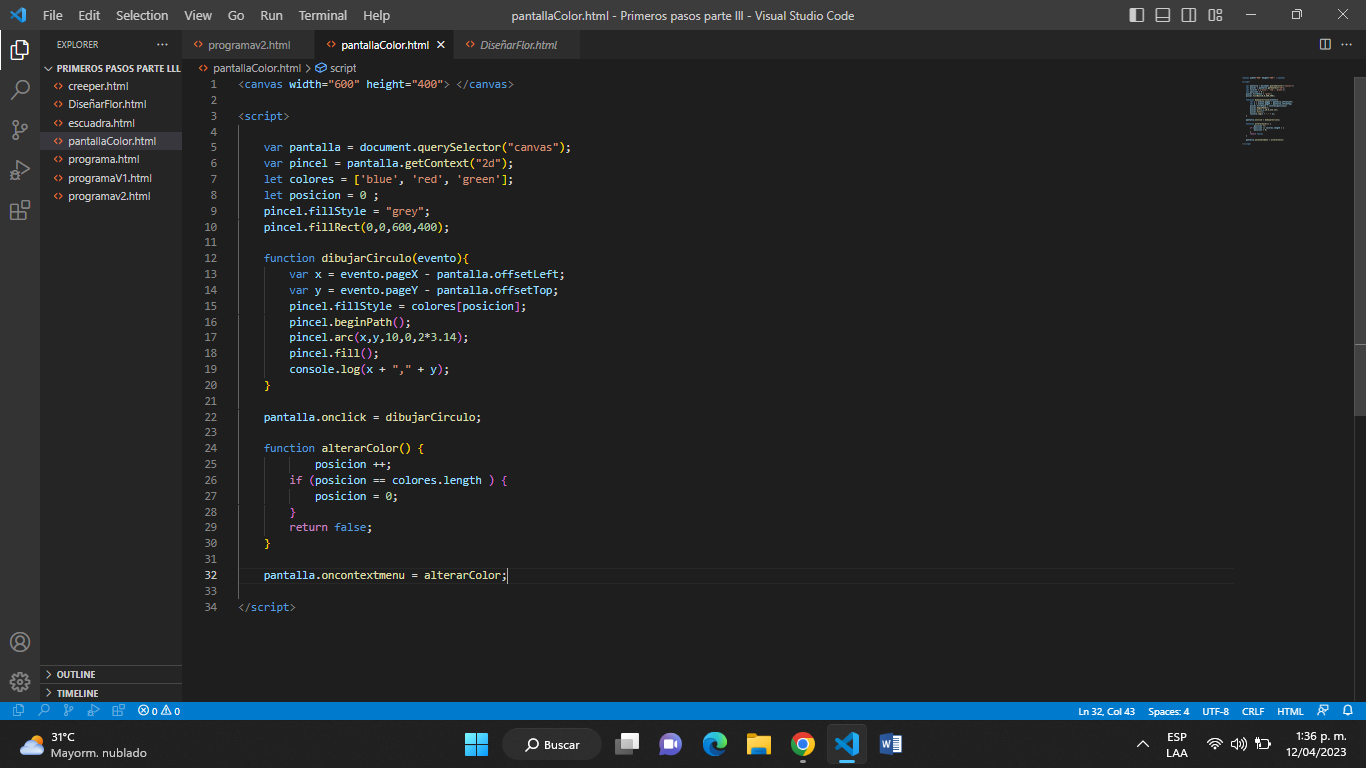Viewport: 1366px width, 768px height.
Task: Click the feedback icon in status bar
Action: (x=1323, y=711)
